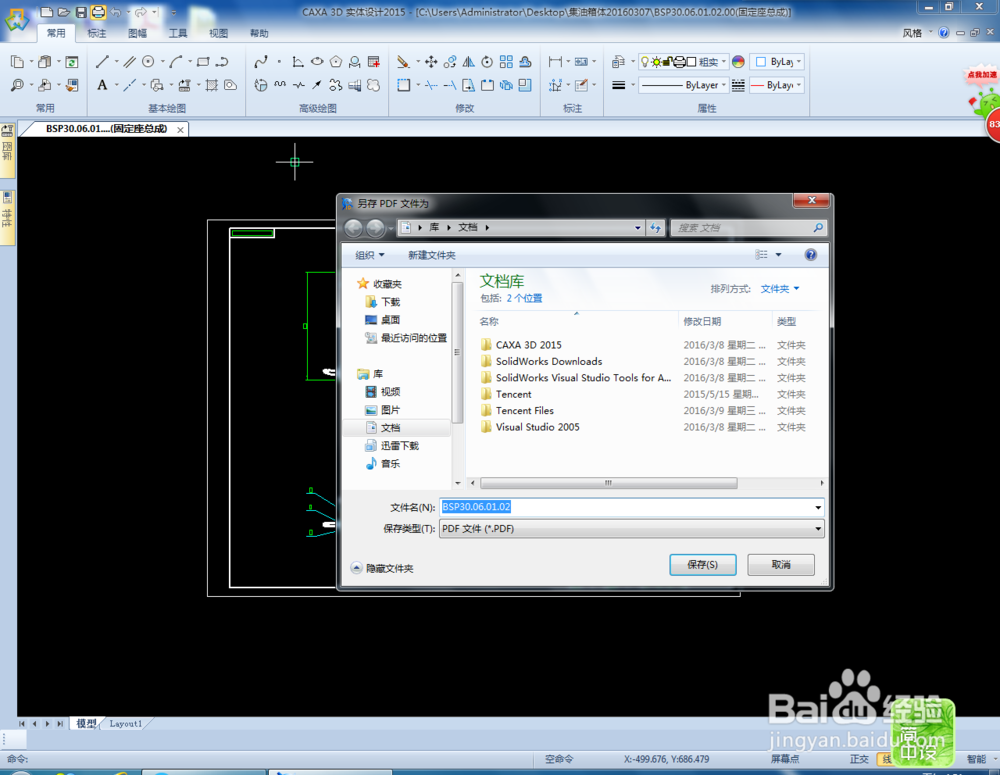This screenshot has width=1000, height=775.
Task: Click the Open file icon in quick access
Action: 64,11
